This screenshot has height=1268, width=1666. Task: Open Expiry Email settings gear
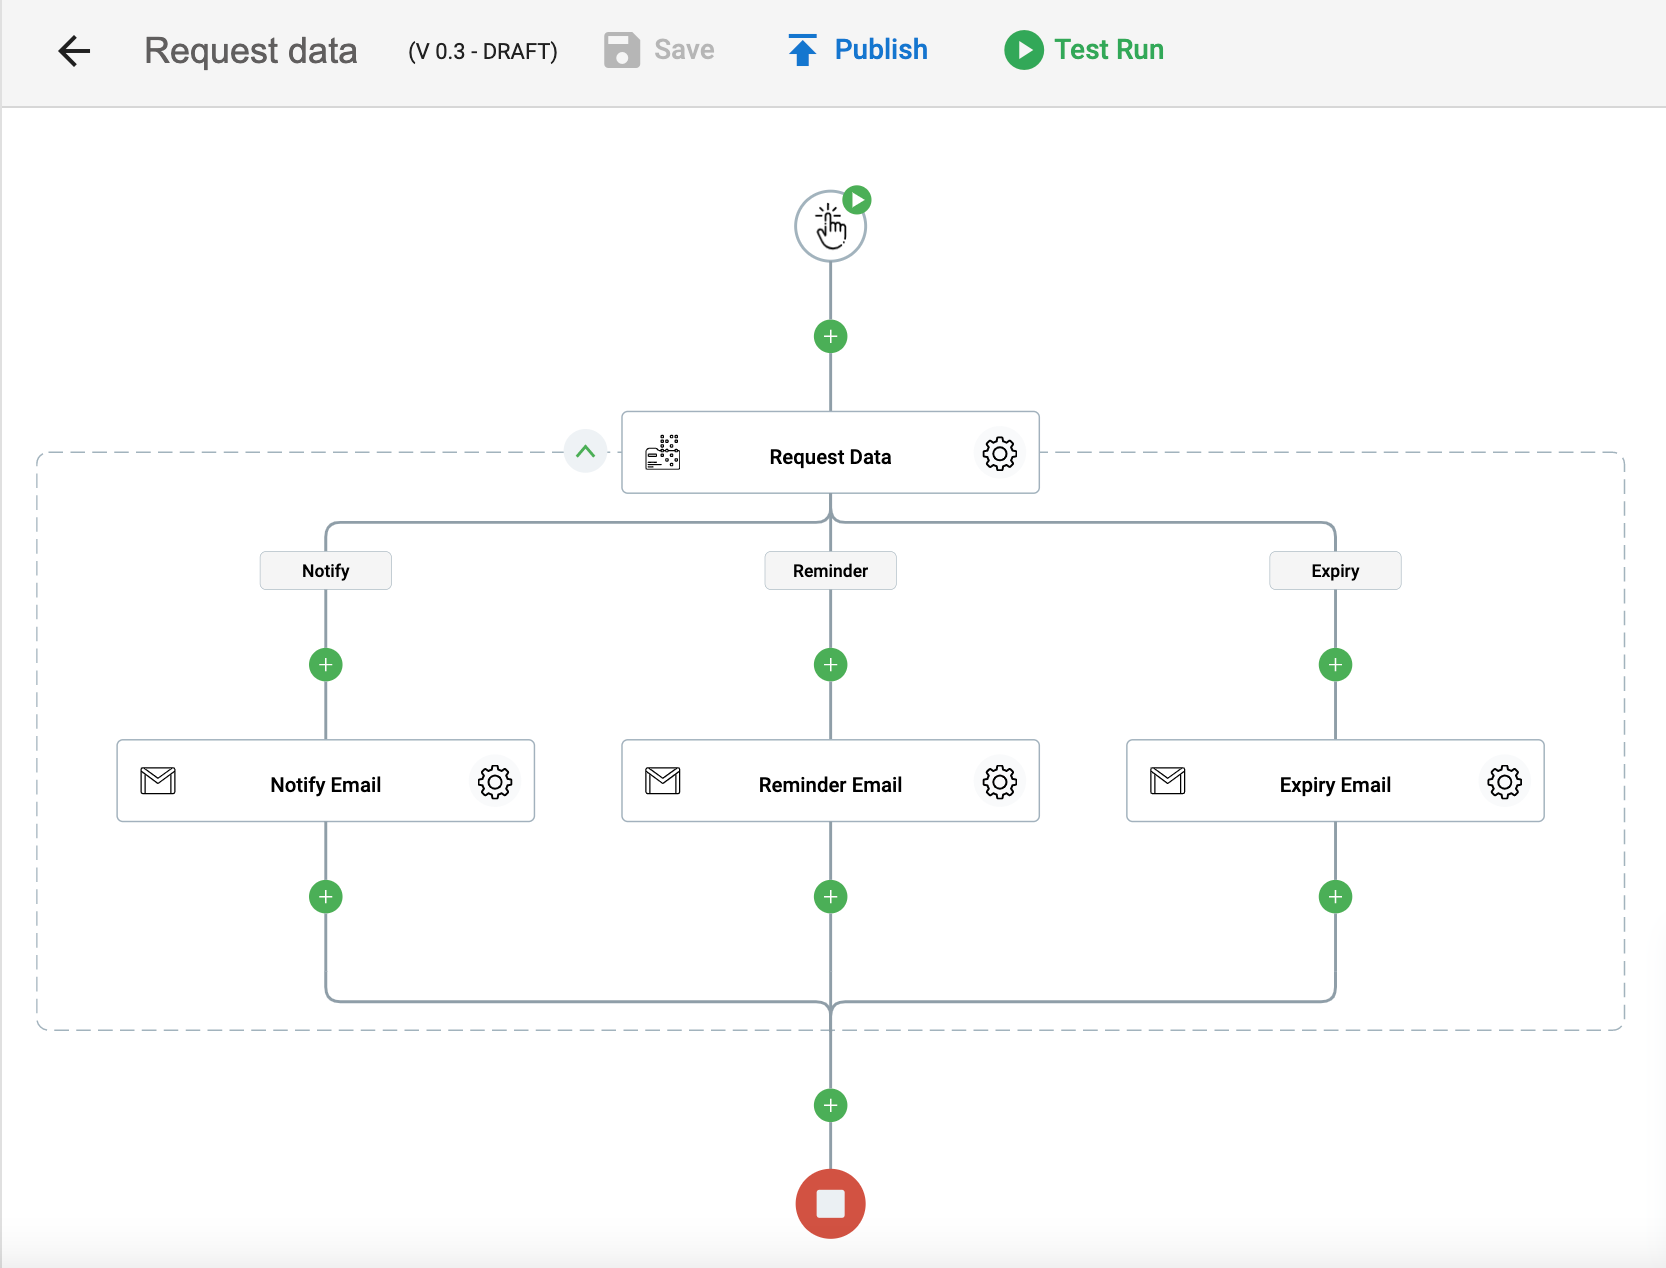tap(1504, 782)
